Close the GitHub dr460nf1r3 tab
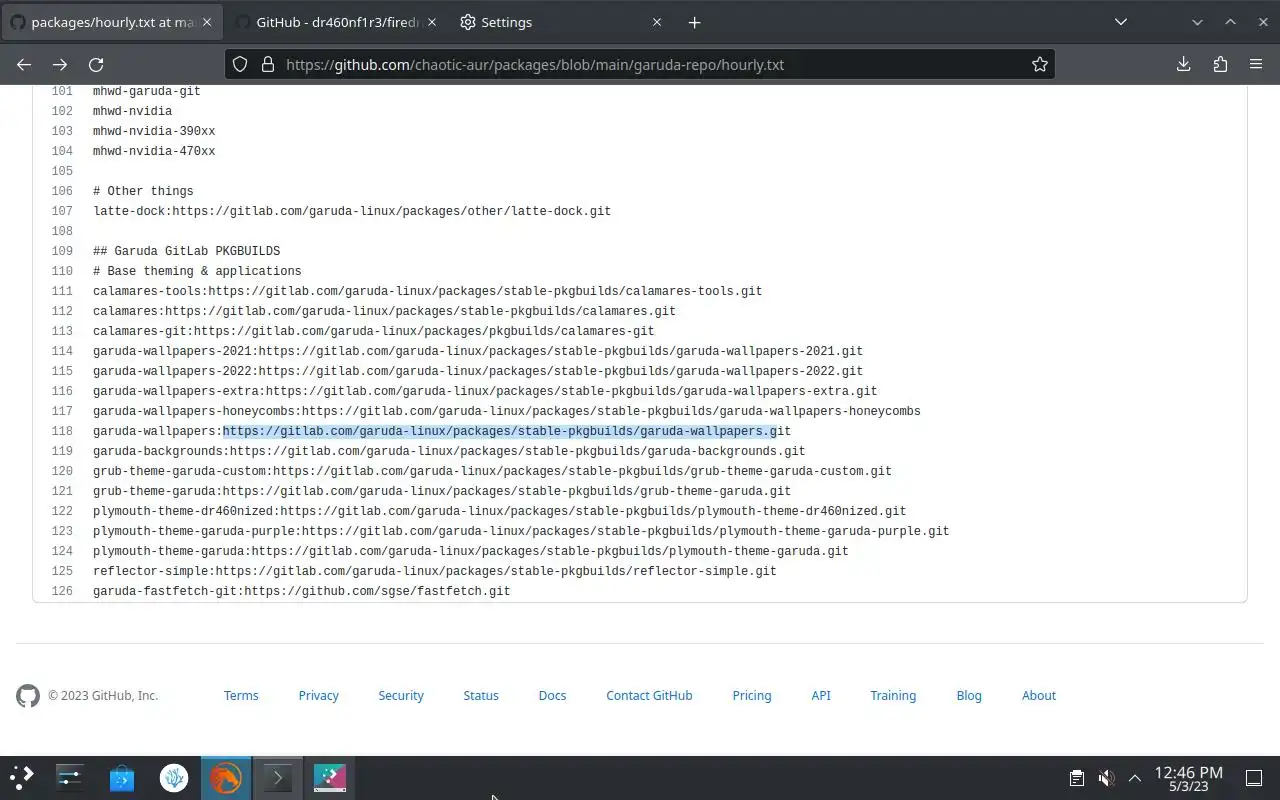1280x800 pixels. pyautogui.click(x=432, y=22)
